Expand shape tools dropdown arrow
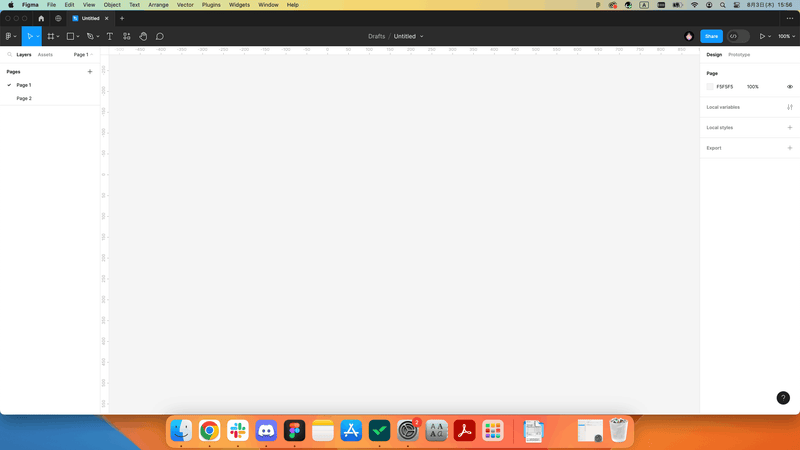 click(78, 37)
